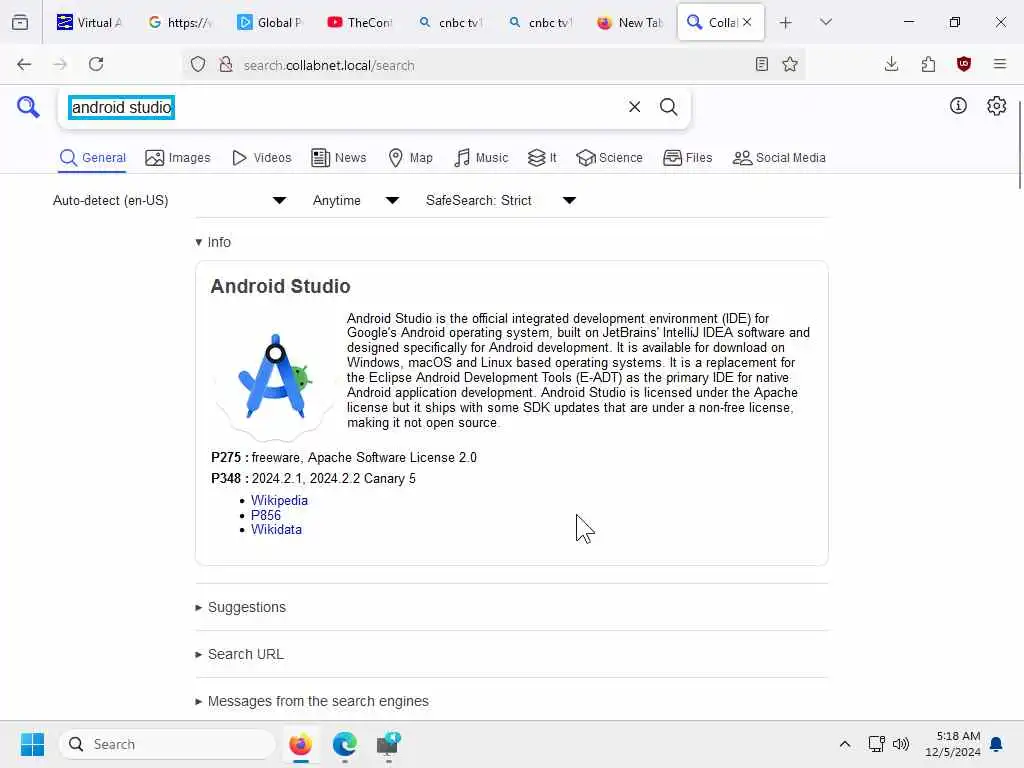
Task: Open uBlock Origin extension icon
Action: tap(964, 64)
